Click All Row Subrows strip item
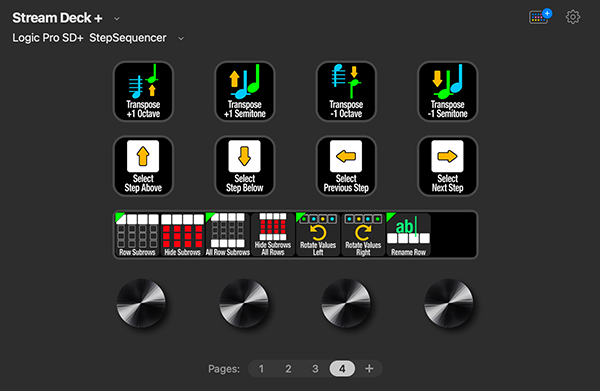The width and height of the screenshot is (600, 391). [x=227, y=235]
